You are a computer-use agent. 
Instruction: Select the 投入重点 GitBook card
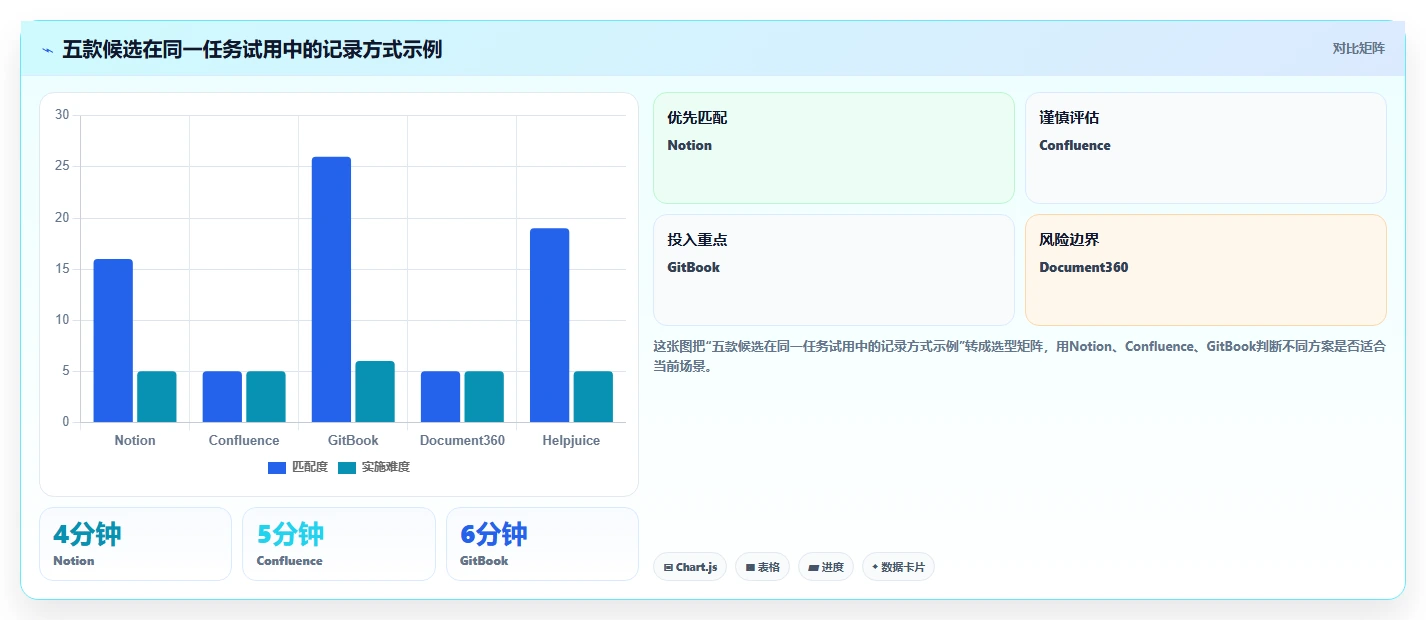pyautogui.click(x=834, y=270)
